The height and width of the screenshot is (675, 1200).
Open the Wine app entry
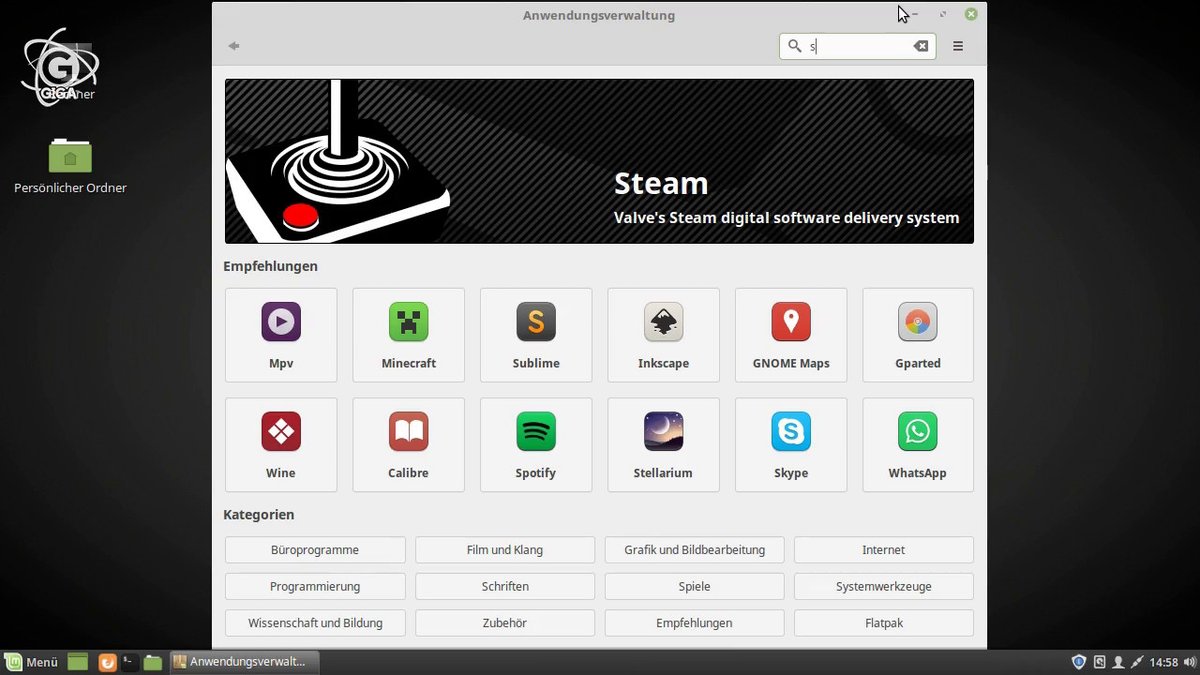point(280,445)
